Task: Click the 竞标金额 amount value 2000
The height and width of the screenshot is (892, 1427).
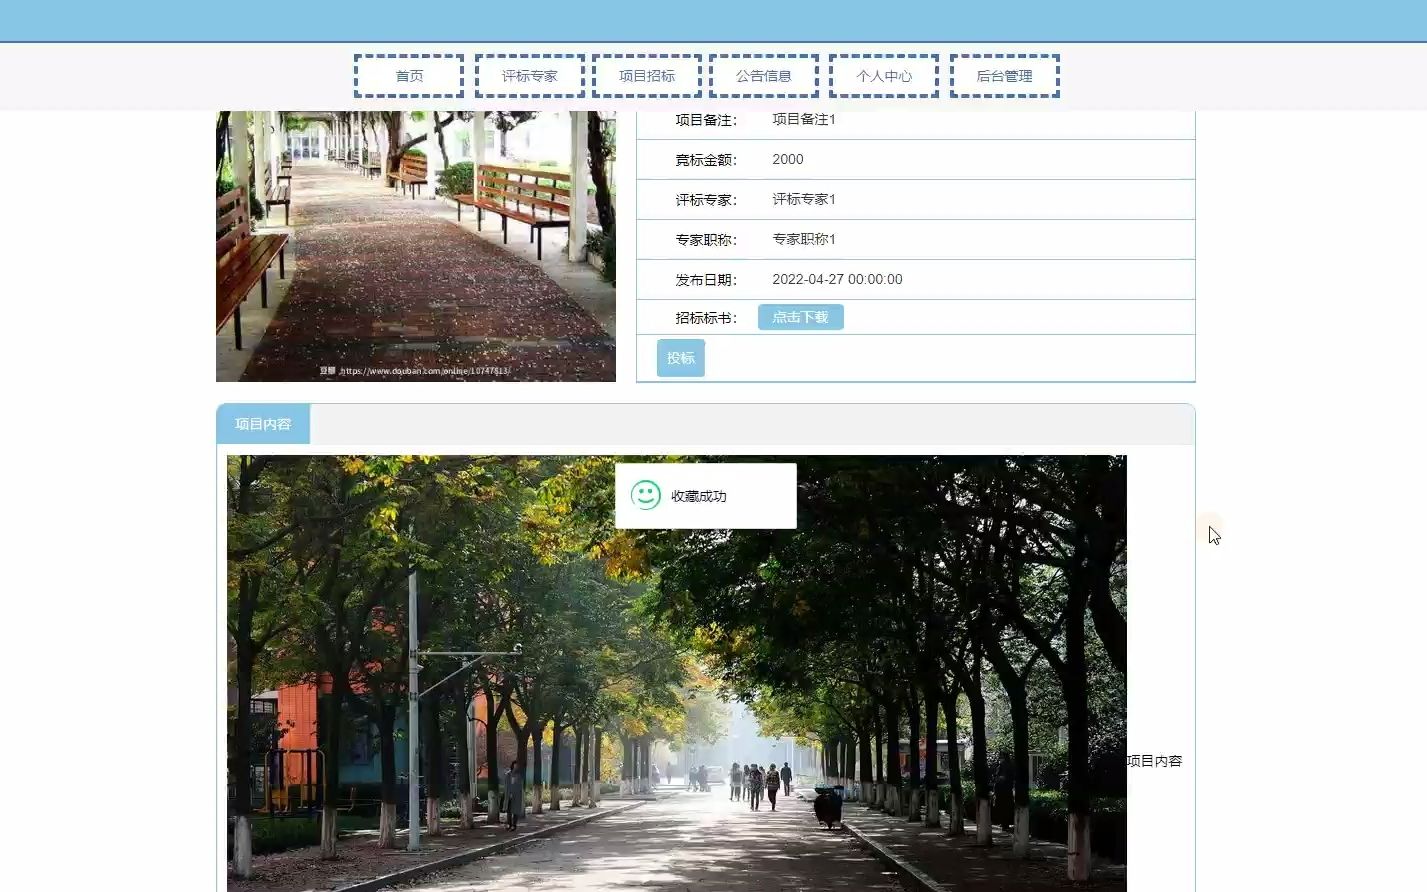Action: 787,159
